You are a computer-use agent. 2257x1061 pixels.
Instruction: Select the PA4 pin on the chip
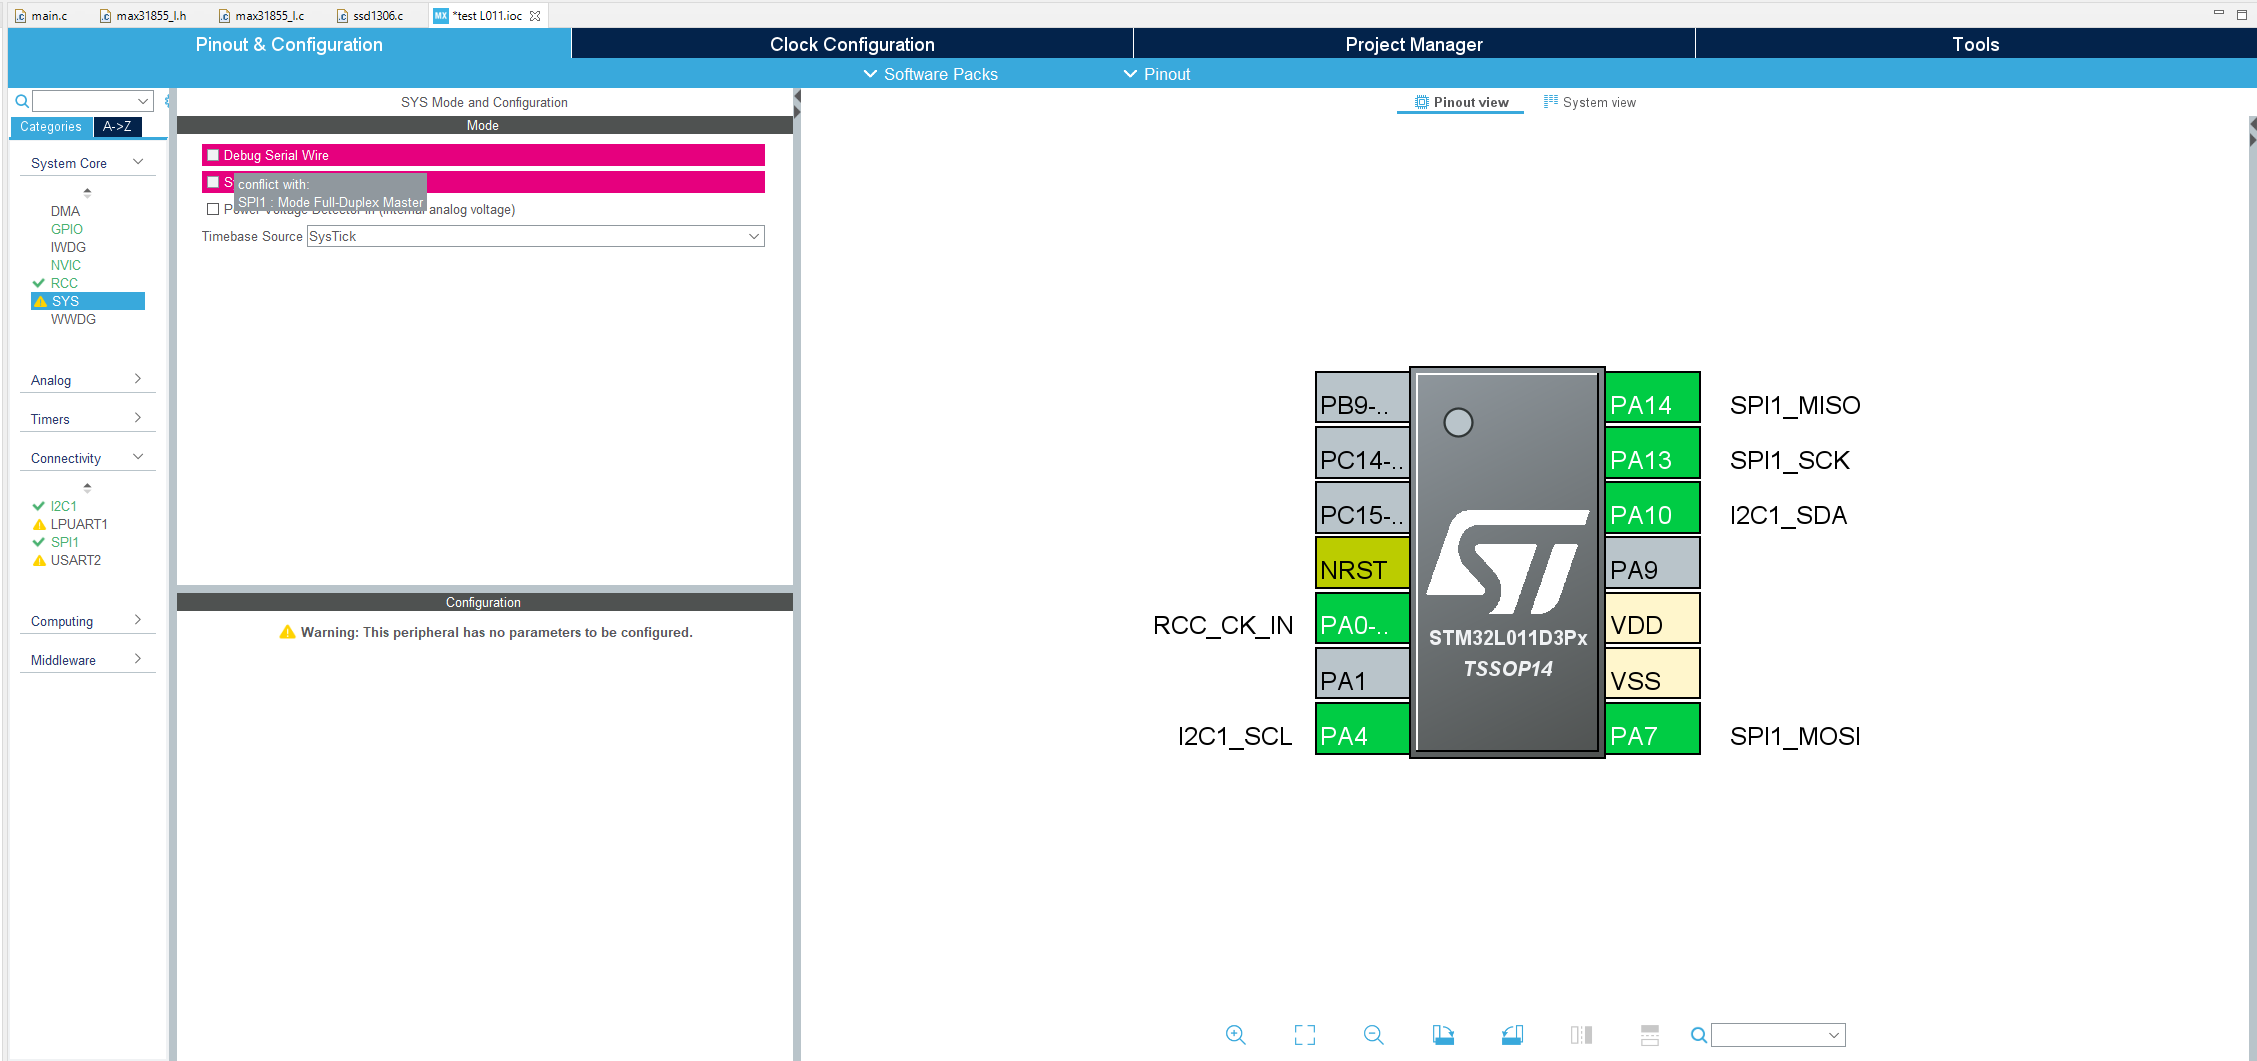pyautogui.click(x=1362, y=728)
